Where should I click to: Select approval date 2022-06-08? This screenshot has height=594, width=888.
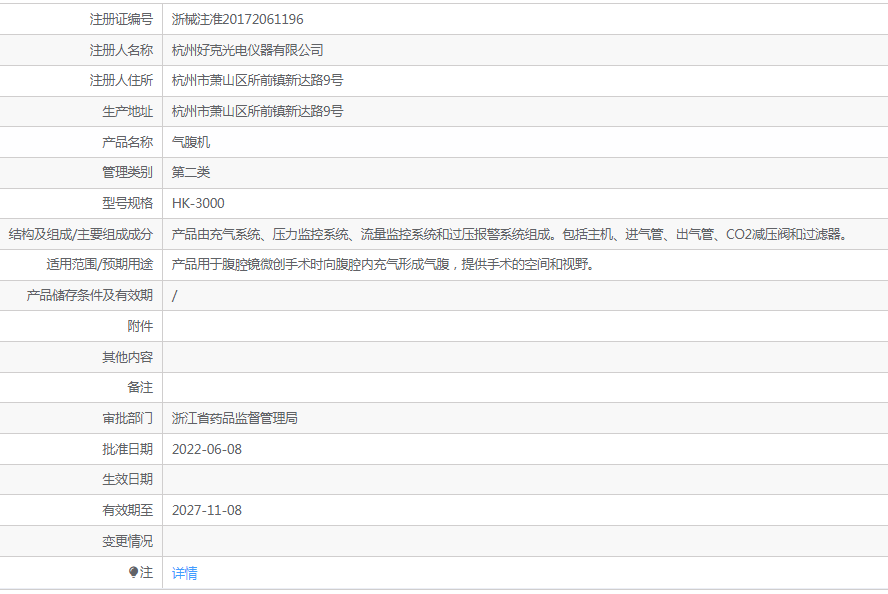(207, 450)
